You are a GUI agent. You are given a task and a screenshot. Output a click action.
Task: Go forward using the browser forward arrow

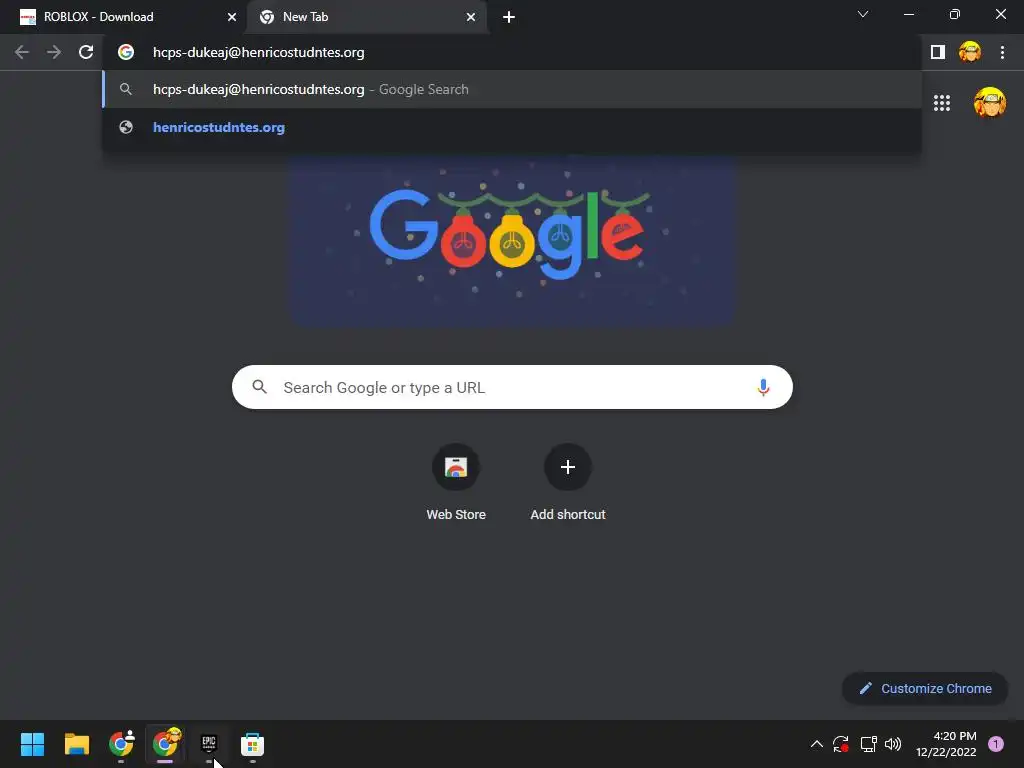[54, 52]
